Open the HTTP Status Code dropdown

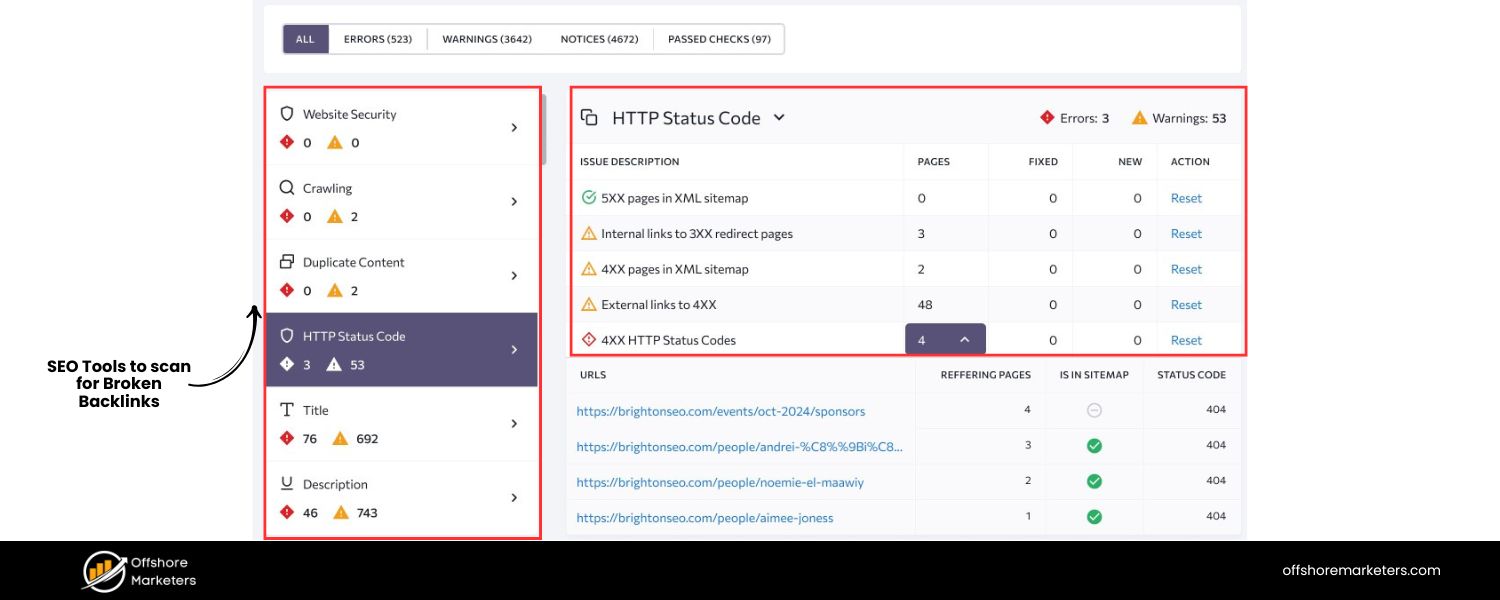(x=780, y=117)
